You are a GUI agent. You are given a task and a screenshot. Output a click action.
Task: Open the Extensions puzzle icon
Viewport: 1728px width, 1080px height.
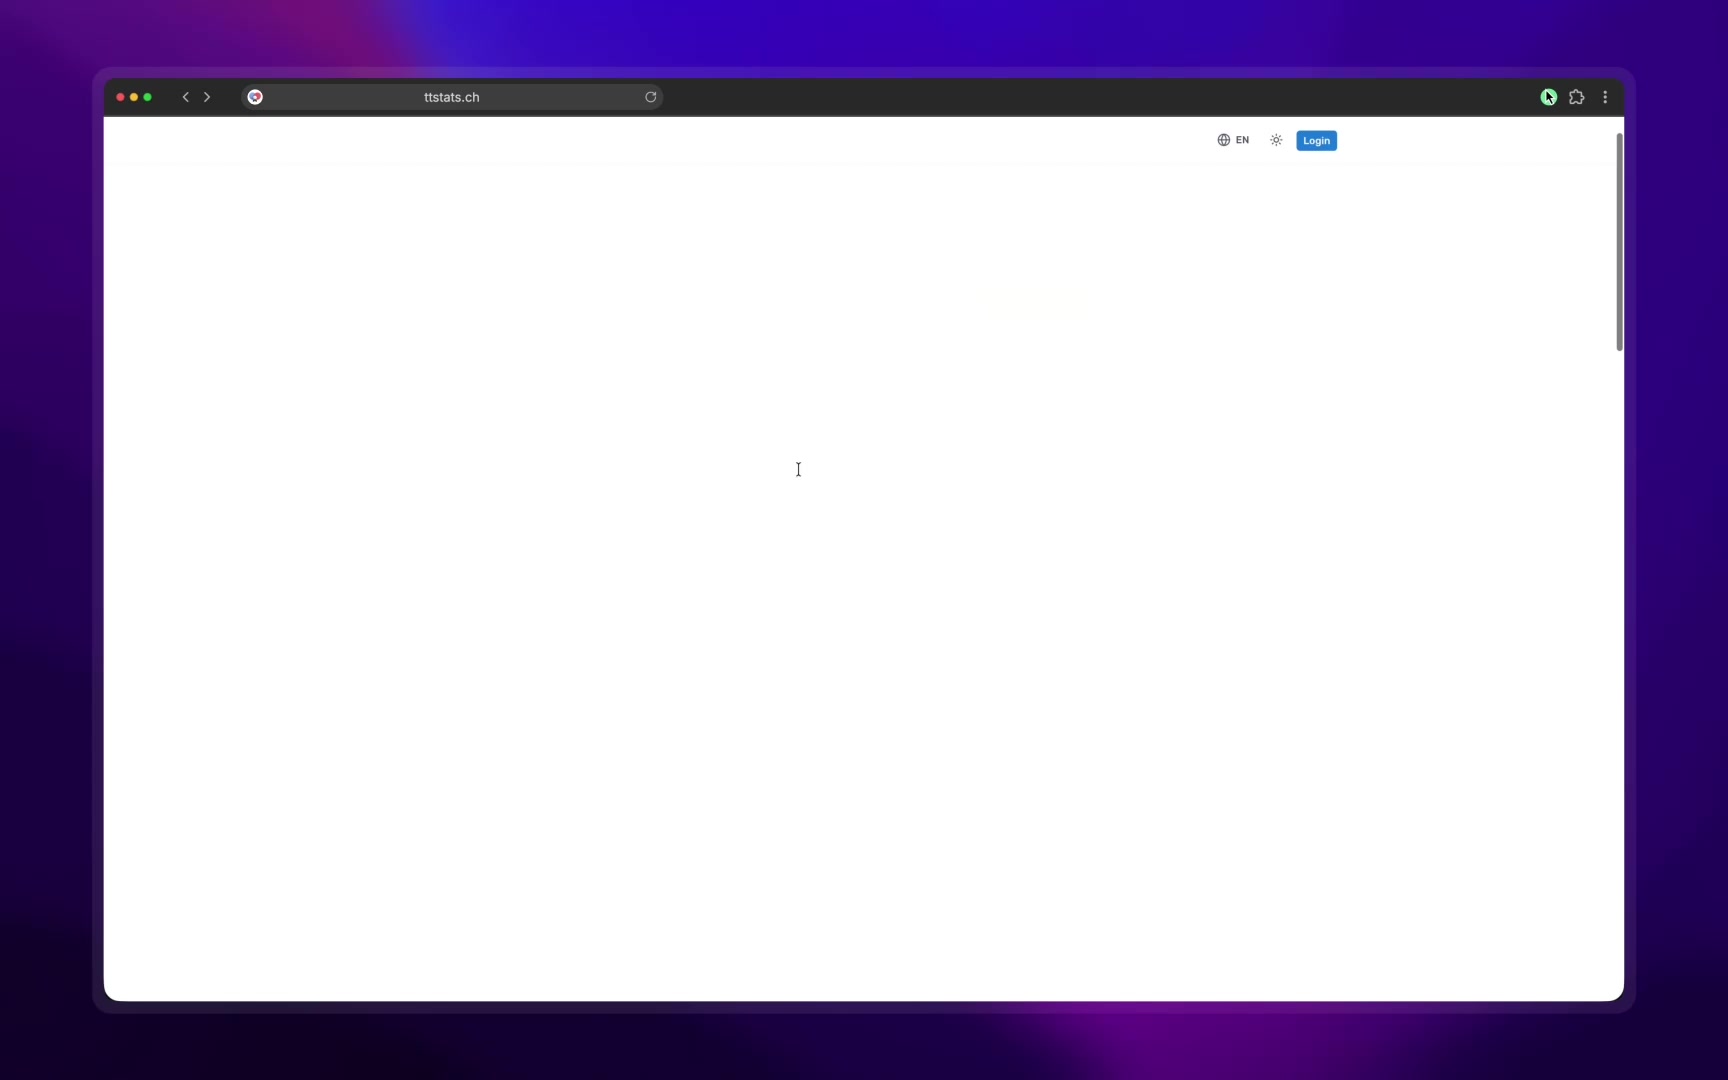[1577, 97]
